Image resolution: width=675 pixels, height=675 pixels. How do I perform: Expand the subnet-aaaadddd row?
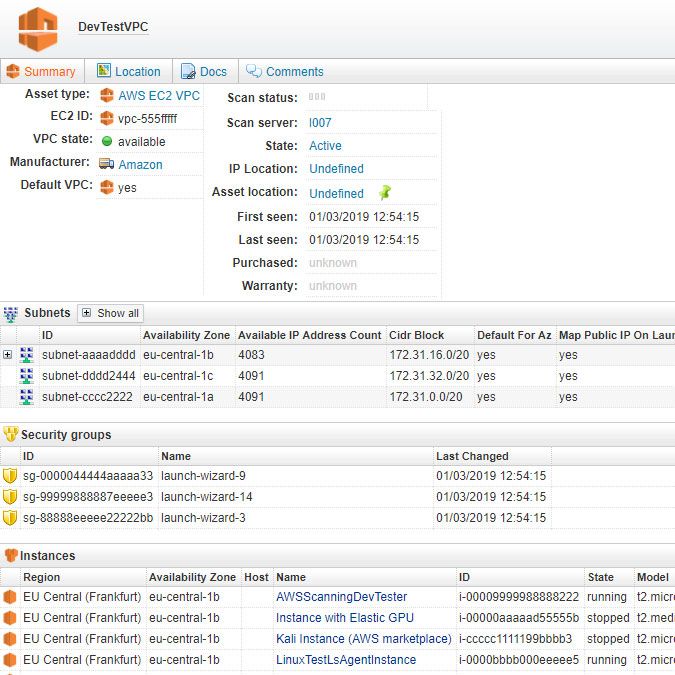8,355
